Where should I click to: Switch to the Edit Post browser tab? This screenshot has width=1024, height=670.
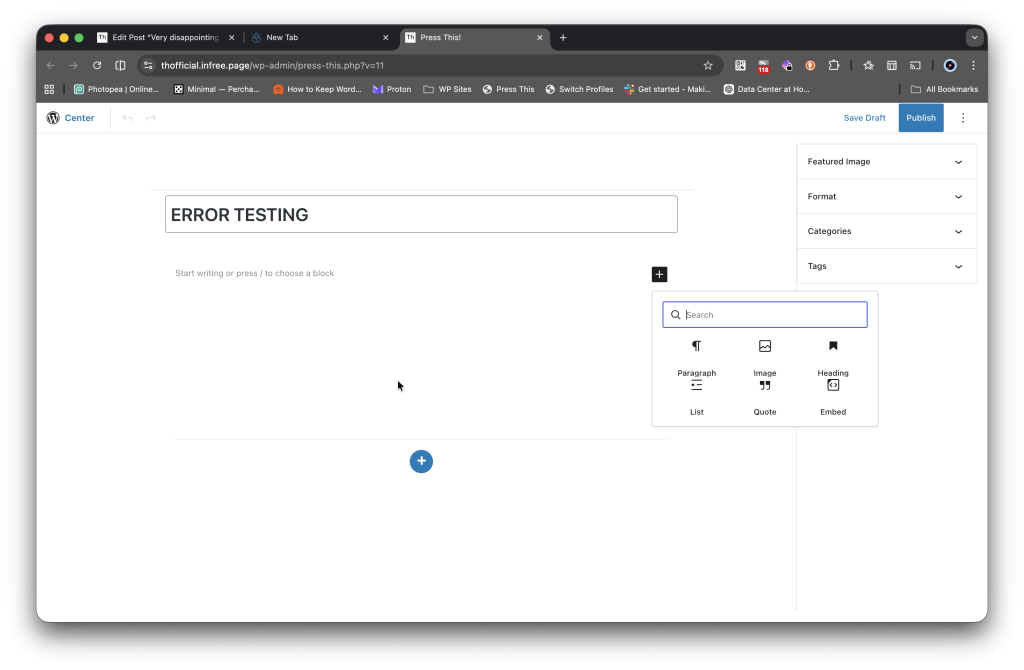click(165, 37)
